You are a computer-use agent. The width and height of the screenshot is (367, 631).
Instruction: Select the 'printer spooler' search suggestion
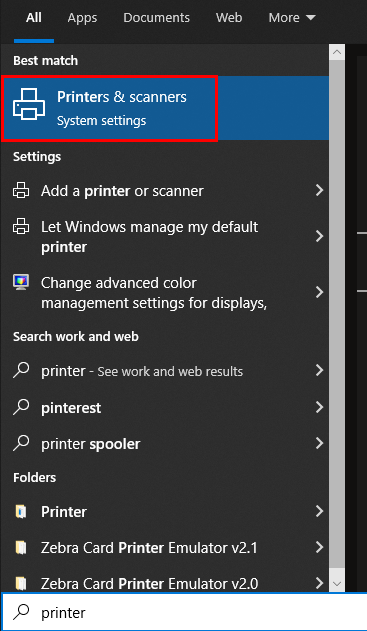165,443
